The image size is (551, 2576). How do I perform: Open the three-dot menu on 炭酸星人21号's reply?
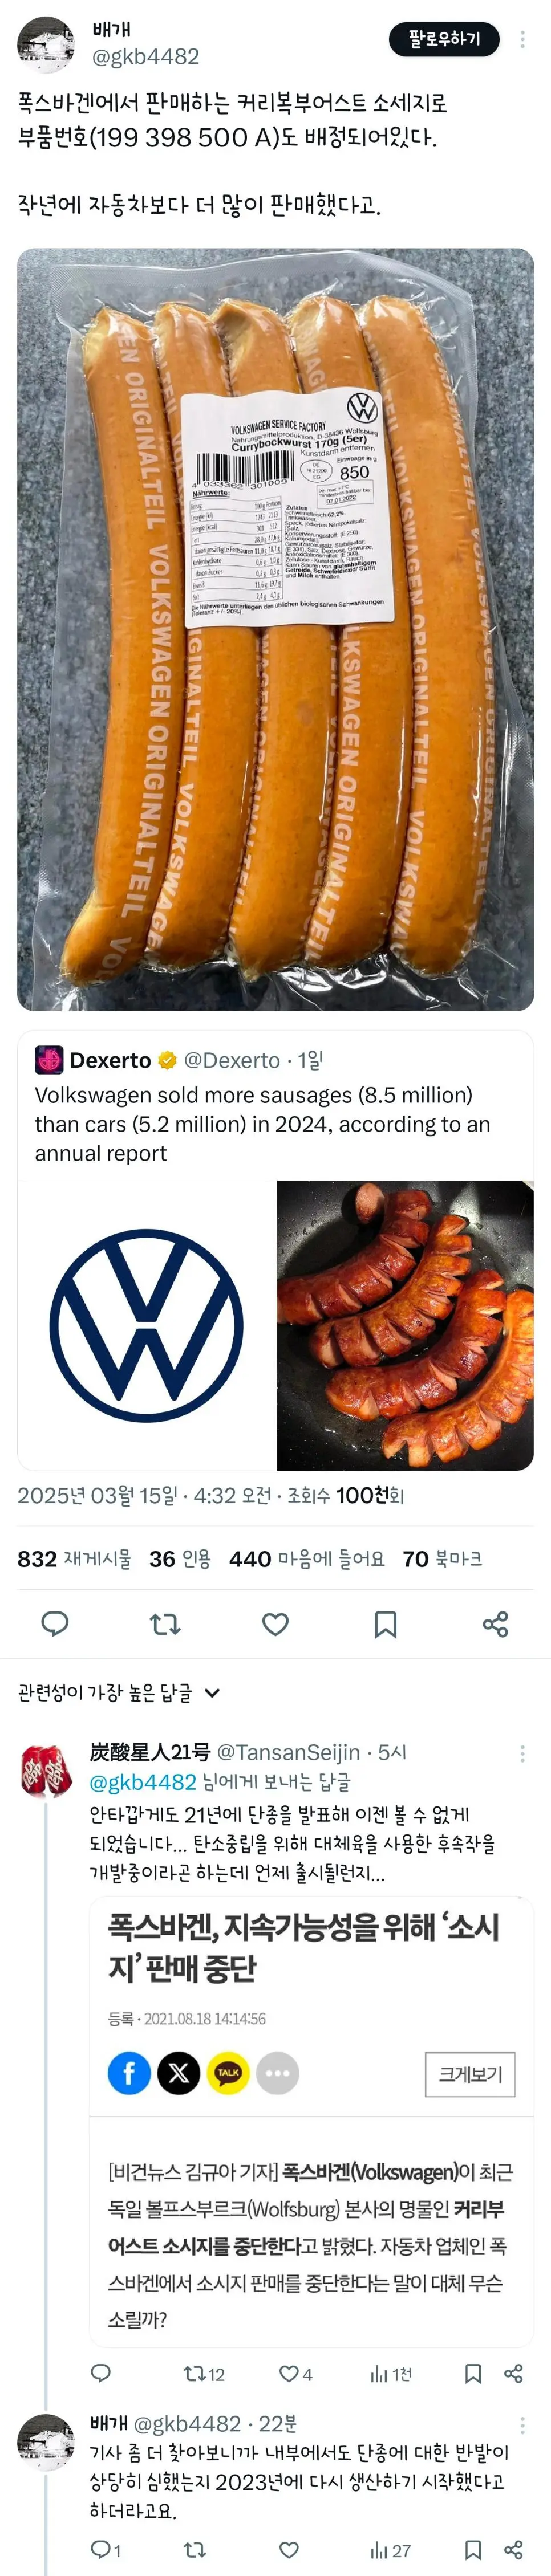522,1753
